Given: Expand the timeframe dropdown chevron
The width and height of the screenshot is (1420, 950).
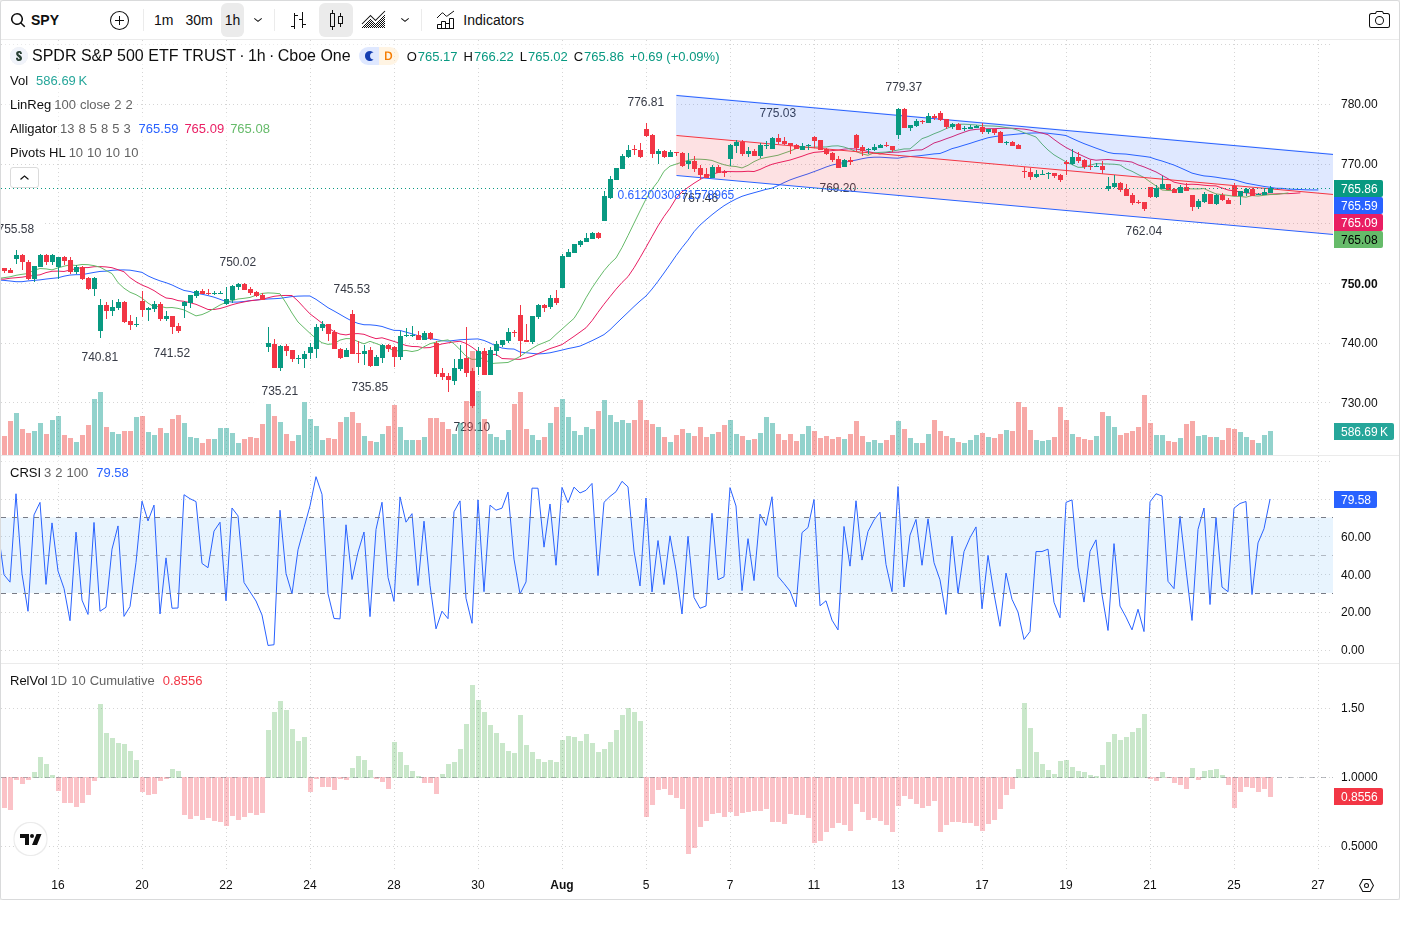Looking at the screenshot, I should [x=258, y=20].
